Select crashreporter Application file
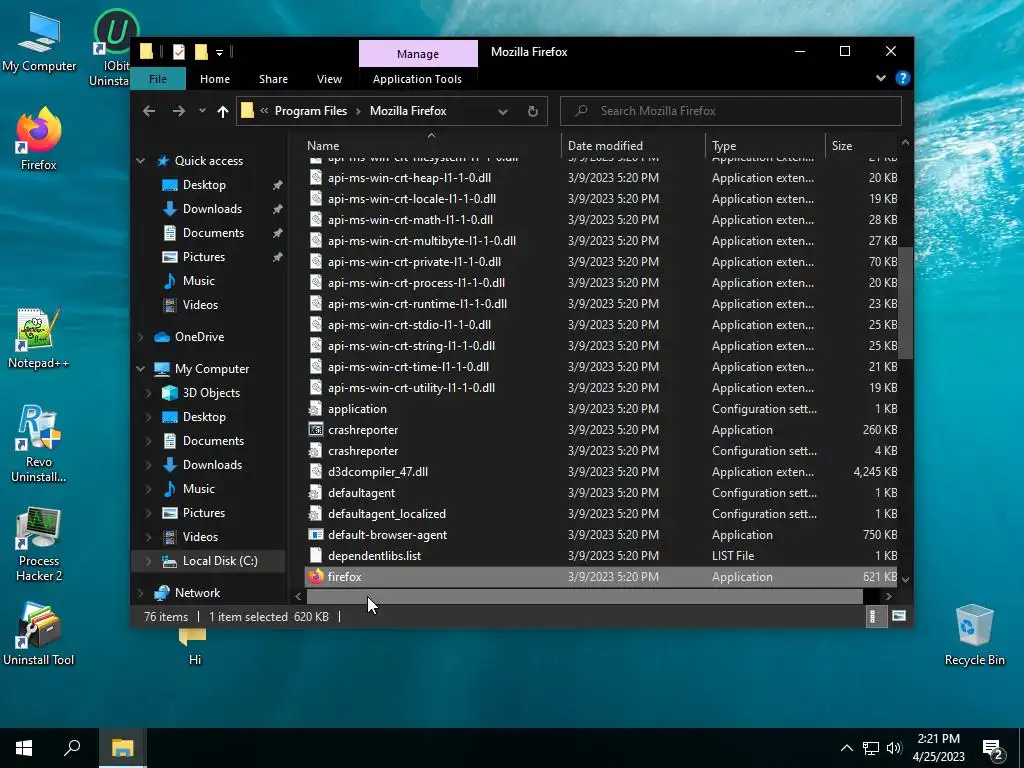This screenshot has height=768, width=1024. point(601,430)
